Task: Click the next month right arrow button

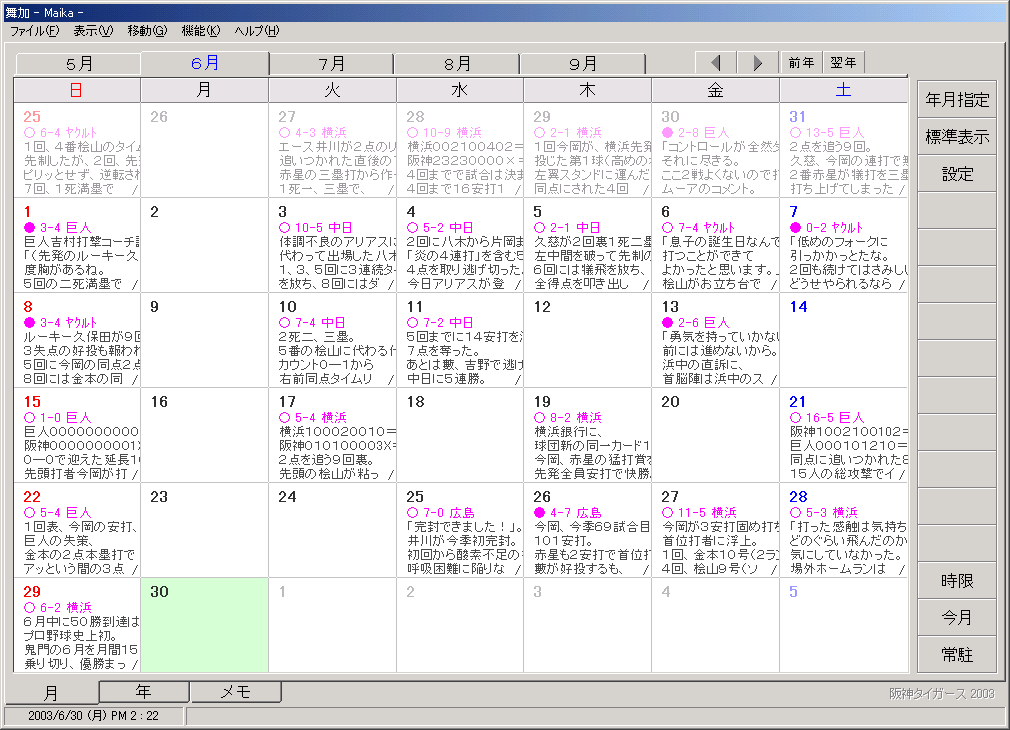Action: 757,62
